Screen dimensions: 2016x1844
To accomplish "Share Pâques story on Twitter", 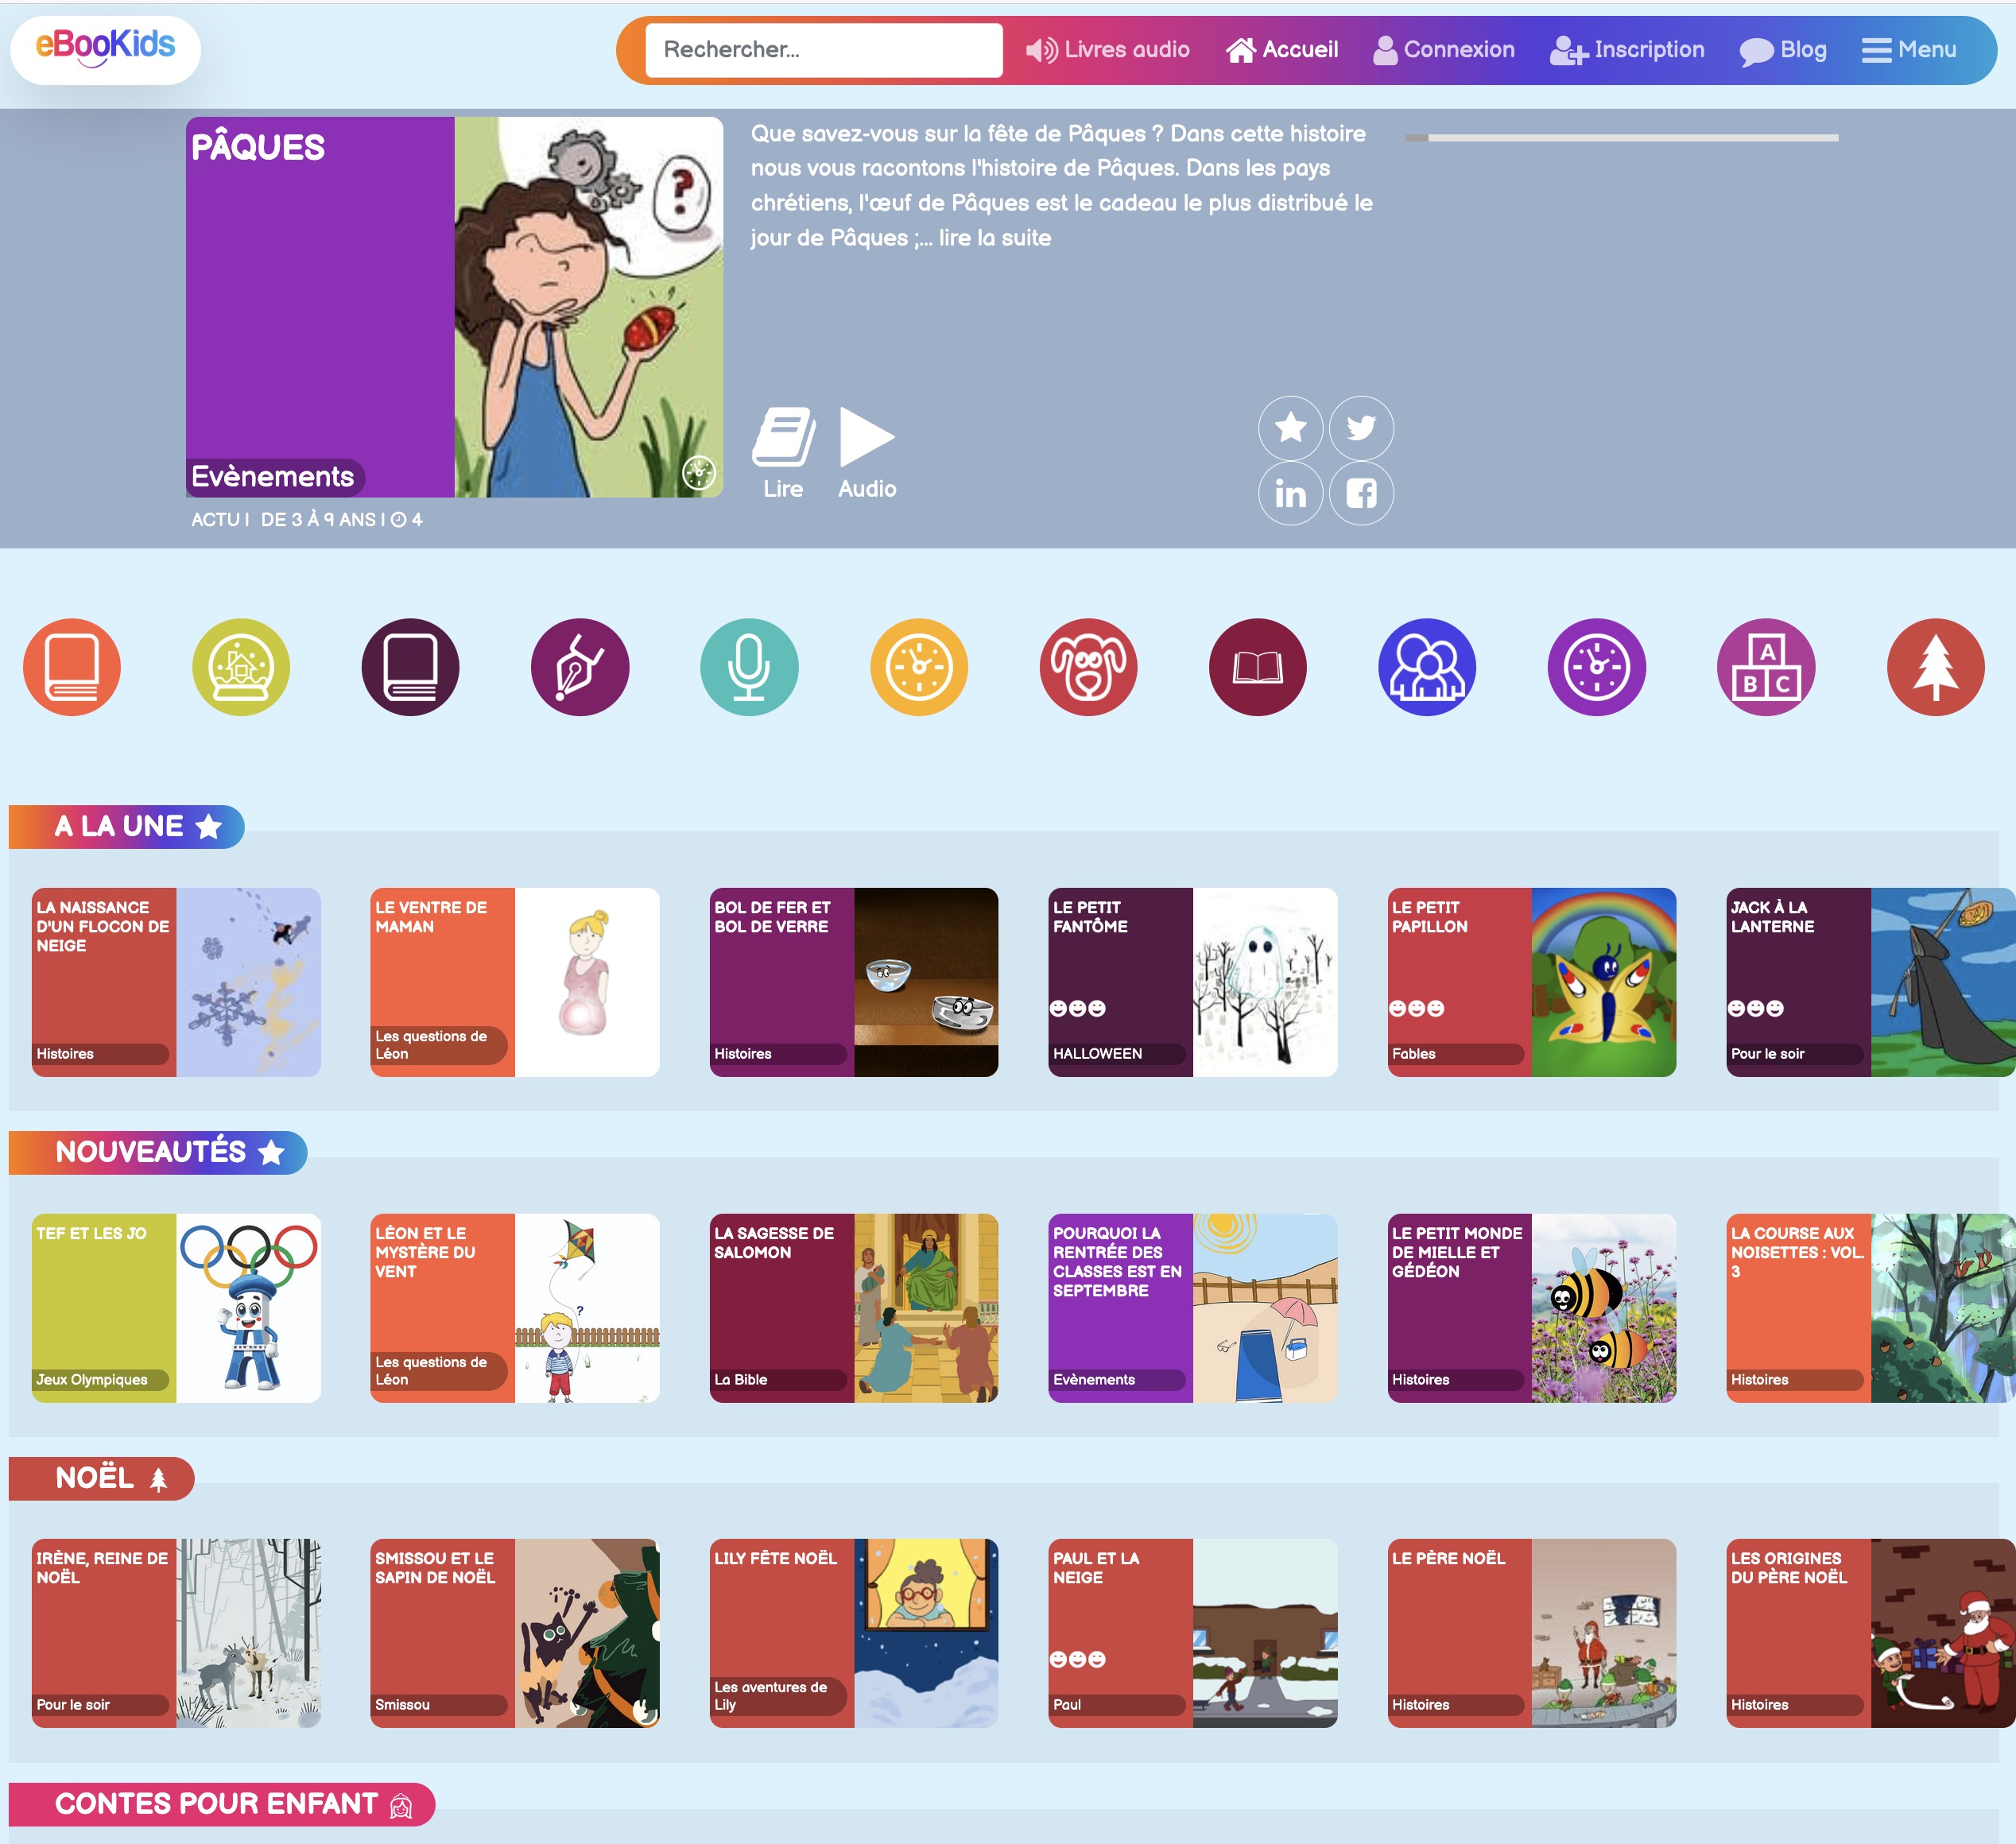I will tap(1360, 428).
